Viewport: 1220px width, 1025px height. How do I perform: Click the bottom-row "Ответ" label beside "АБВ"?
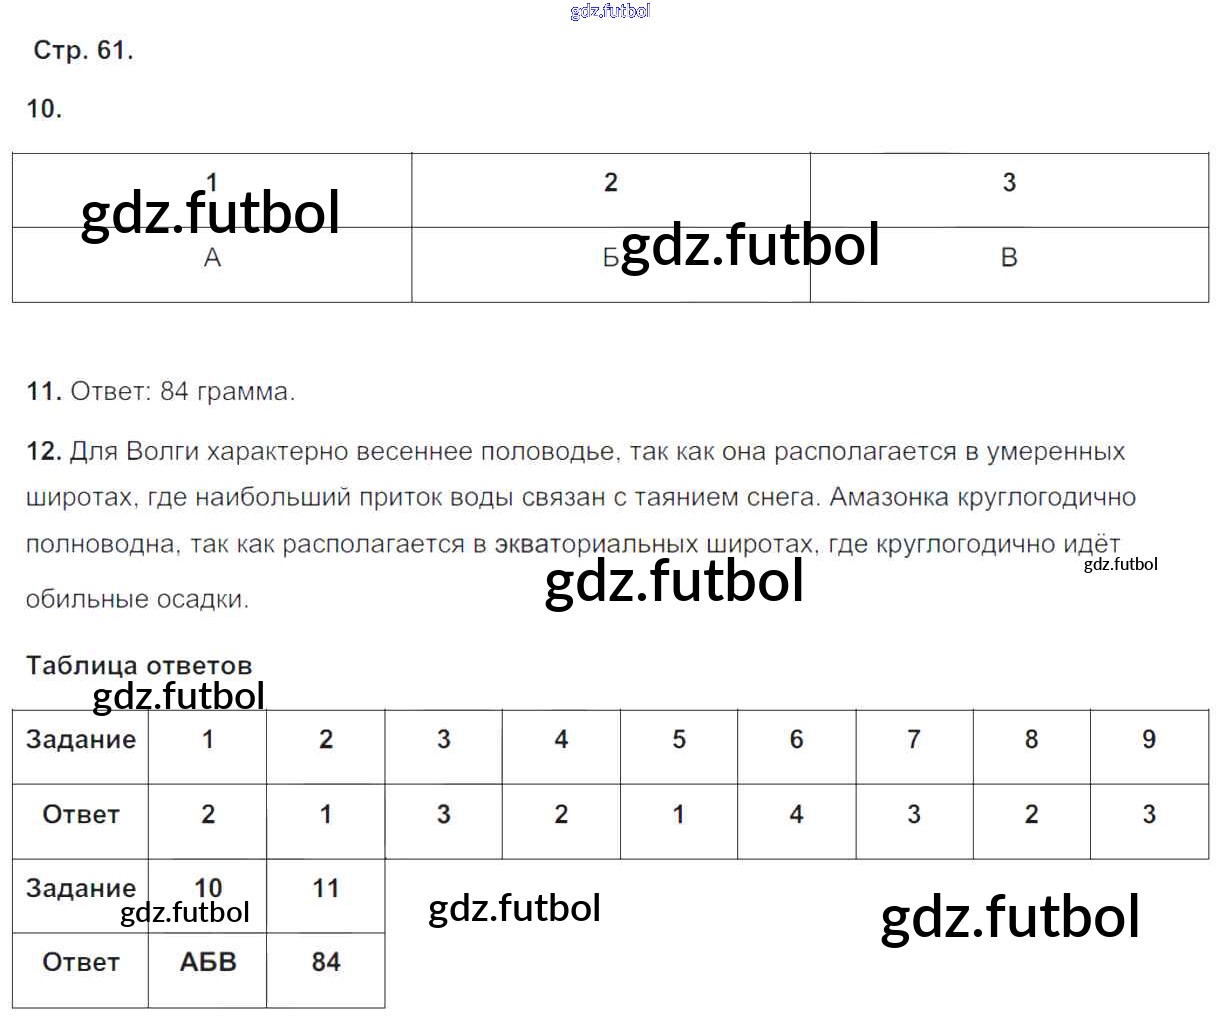coord(81,962)
